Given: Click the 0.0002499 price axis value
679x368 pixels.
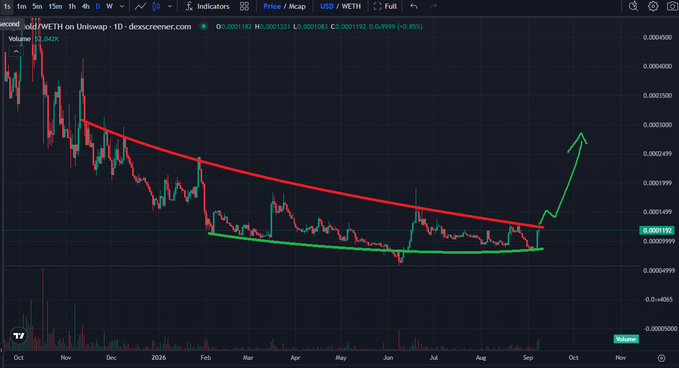Looking at the screenshot, I should (657, 154).
